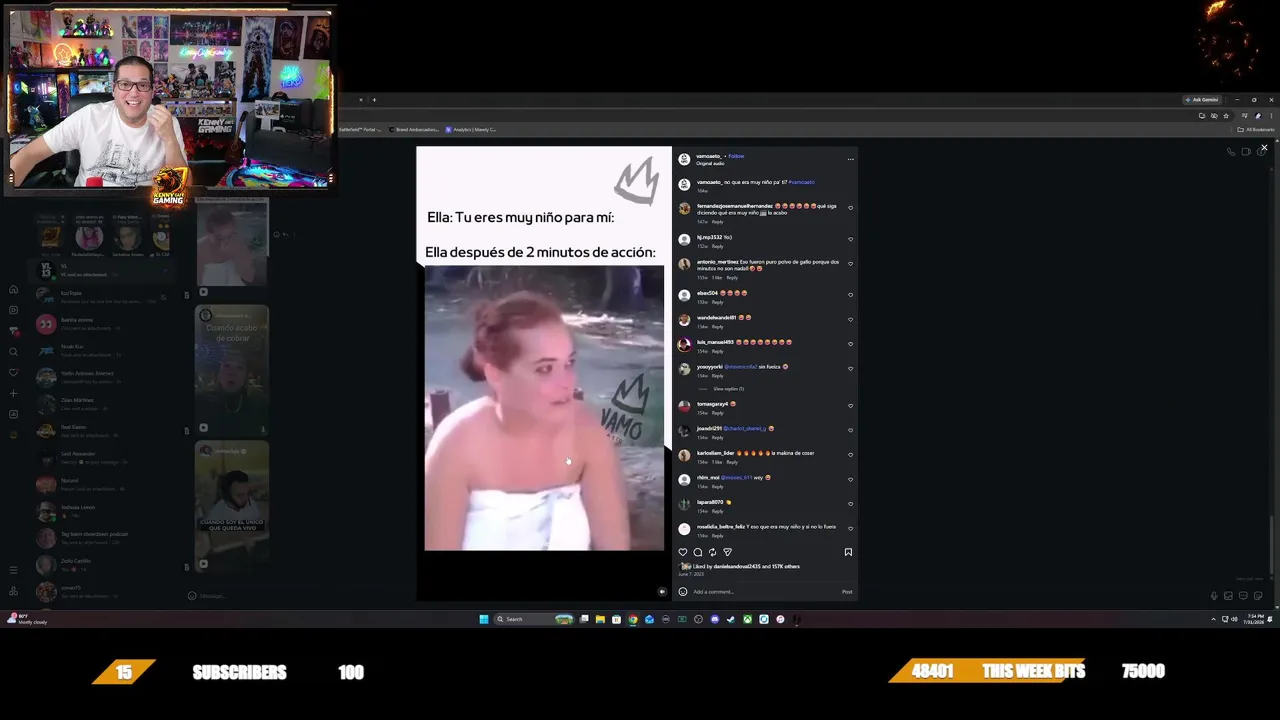
Task: Open the emoji picker beside Add a comment
Action: [x=683, y=592]
